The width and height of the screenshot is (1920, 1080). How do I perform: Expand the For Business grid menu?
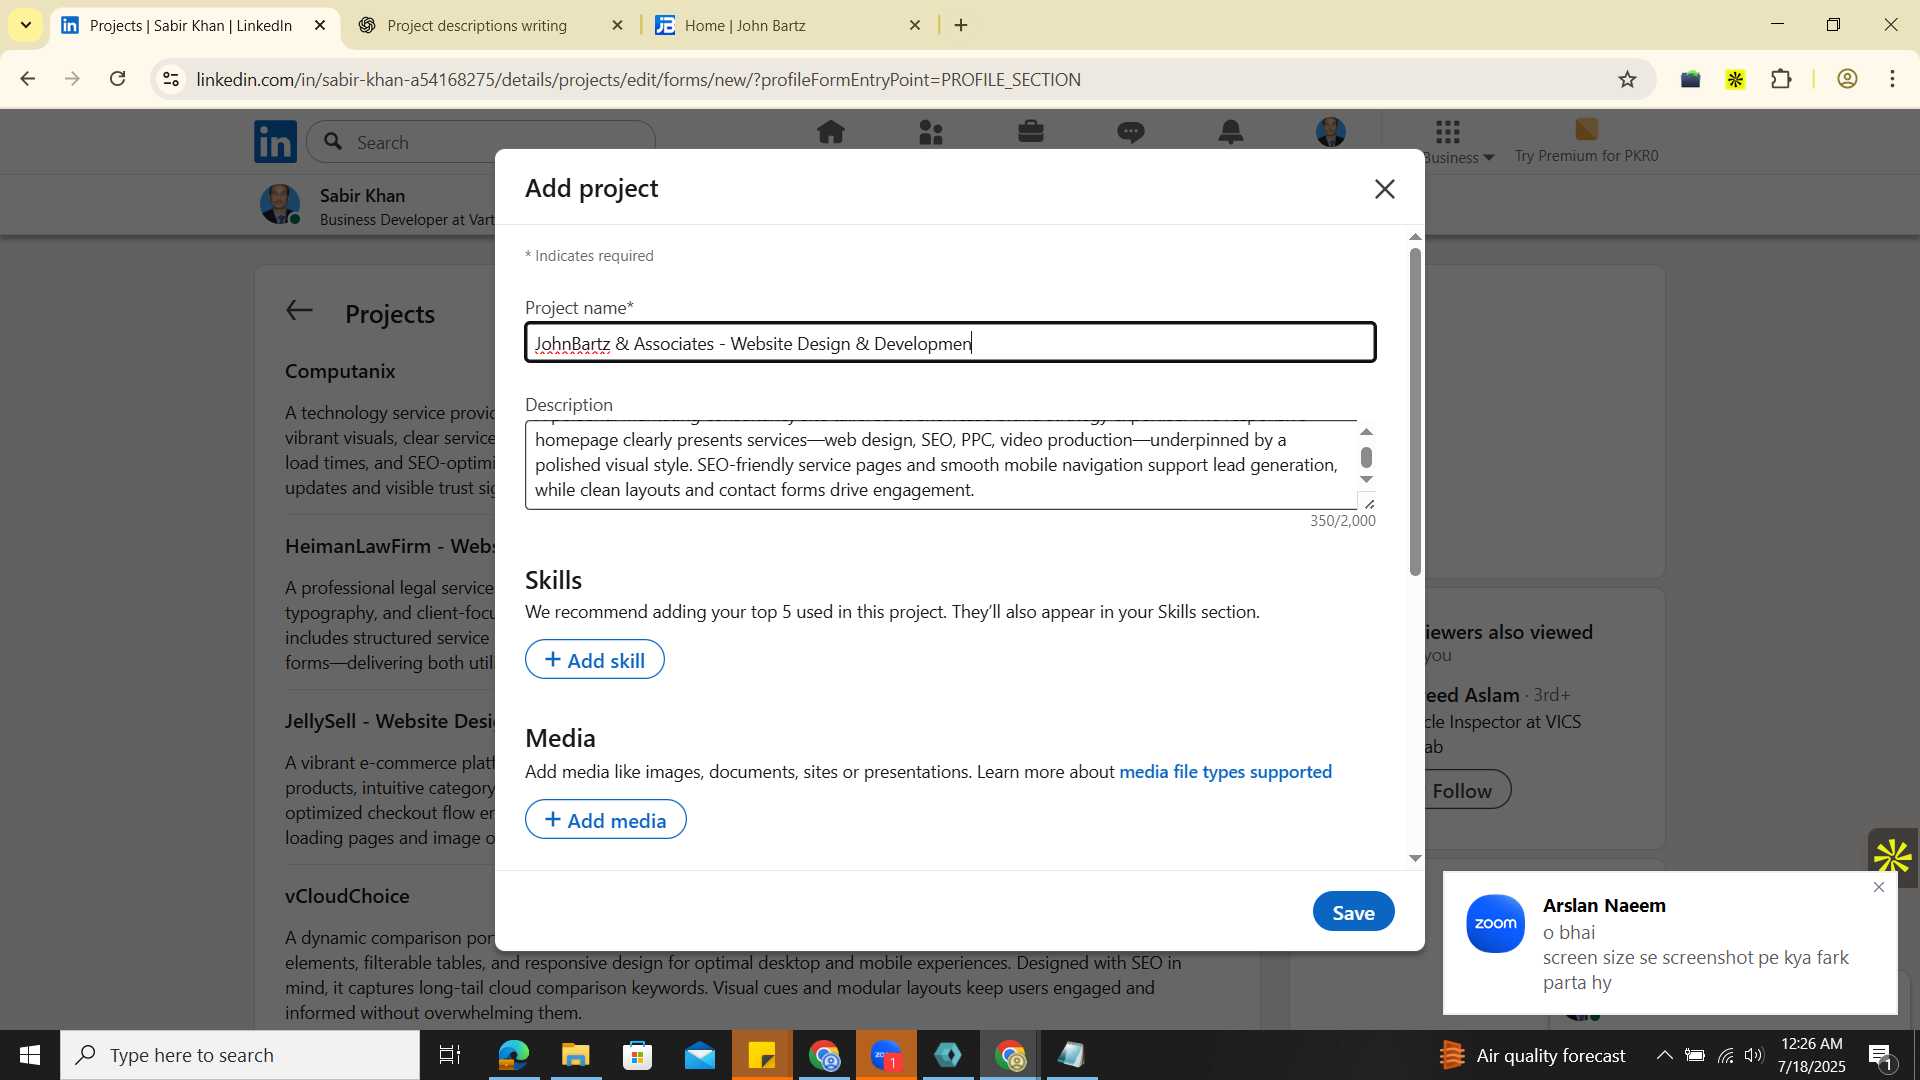coord(1448,131)
